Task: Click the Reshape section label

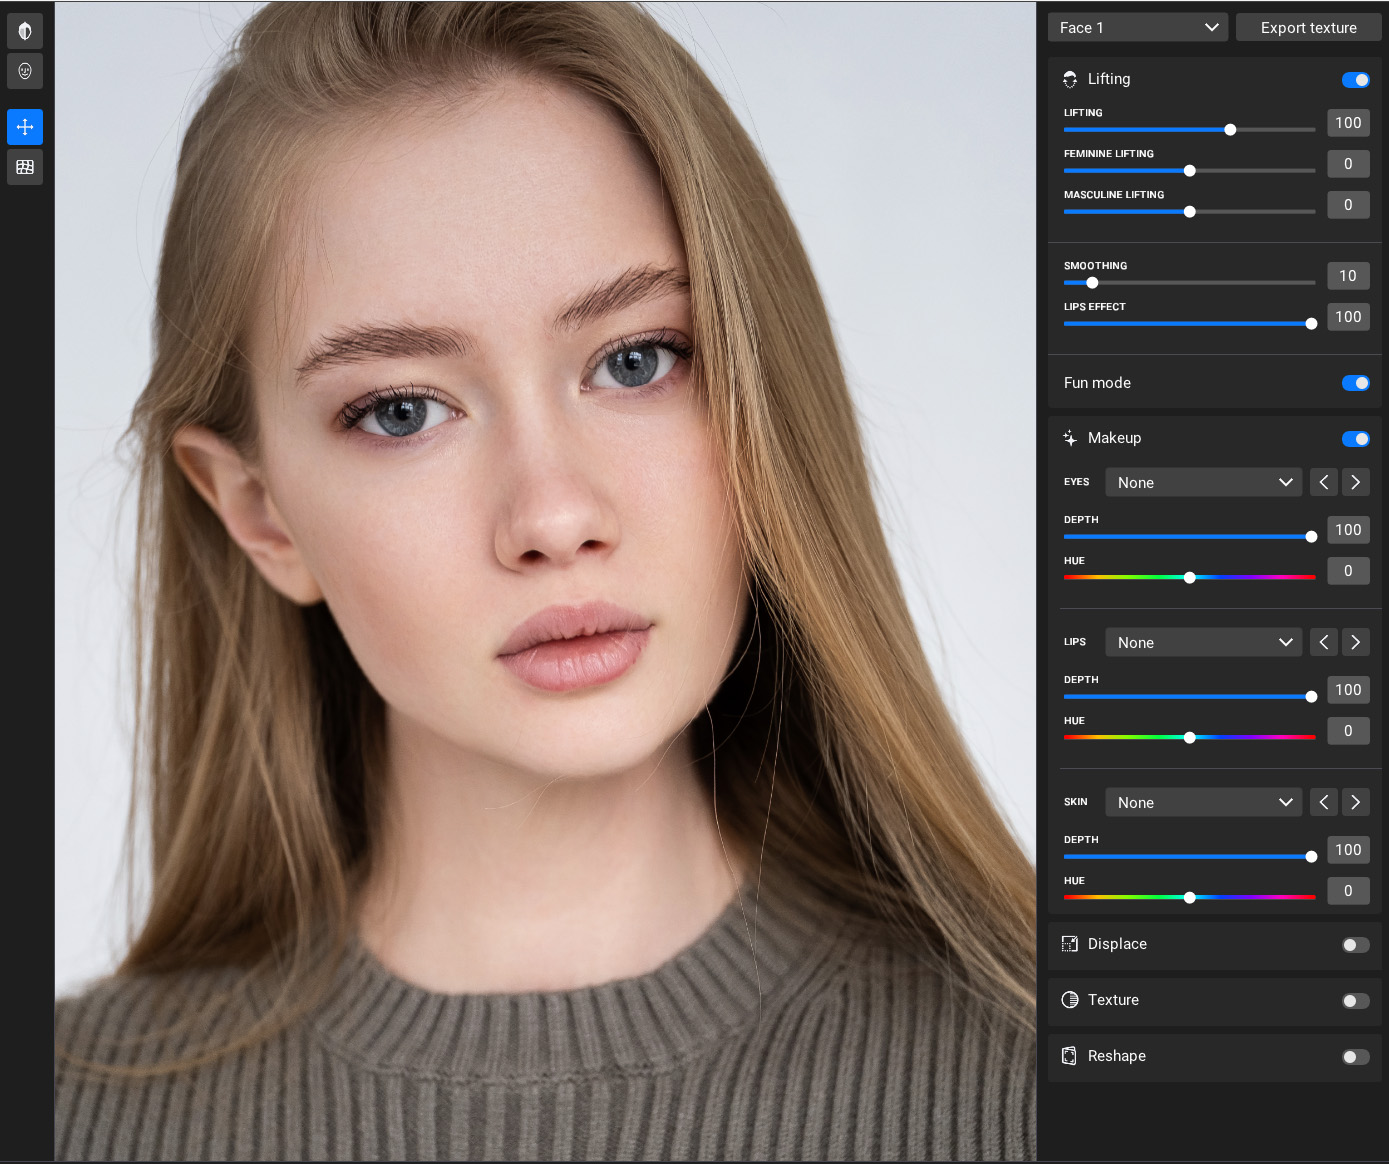Action: 1116,1056
